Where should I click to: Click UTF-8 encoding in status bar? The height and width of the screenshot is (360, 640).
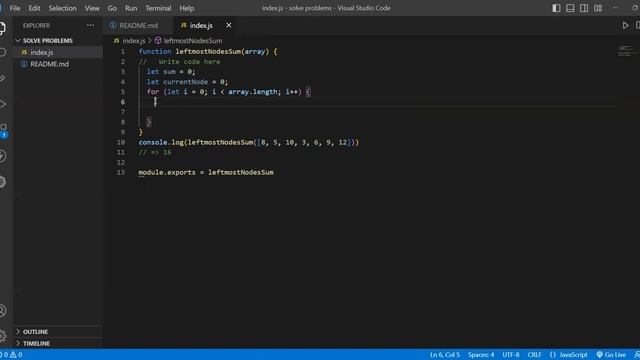click(511, 355)
